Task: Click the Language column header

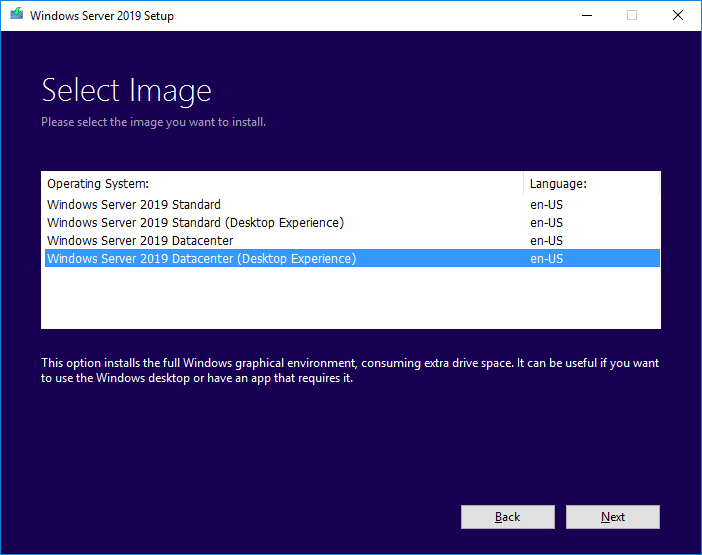Action: tap(591, 184)
